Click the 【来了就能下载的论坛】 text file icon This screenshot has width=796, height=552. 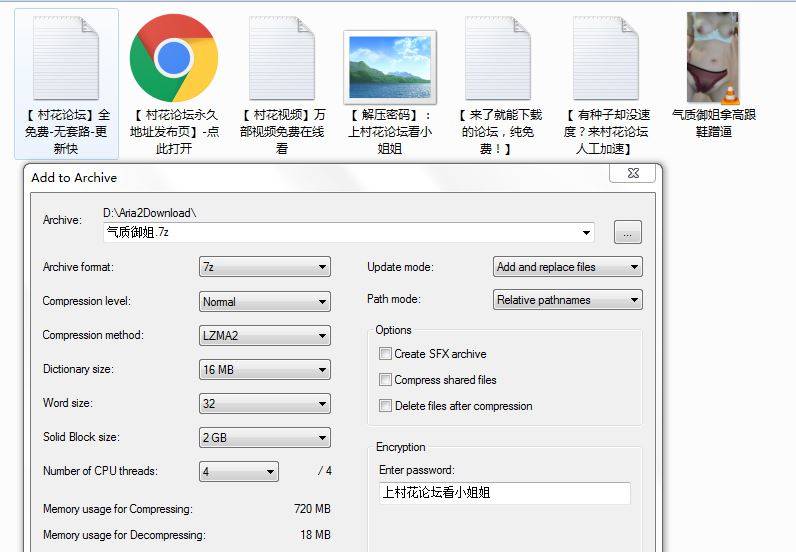(x=497, y=58)
